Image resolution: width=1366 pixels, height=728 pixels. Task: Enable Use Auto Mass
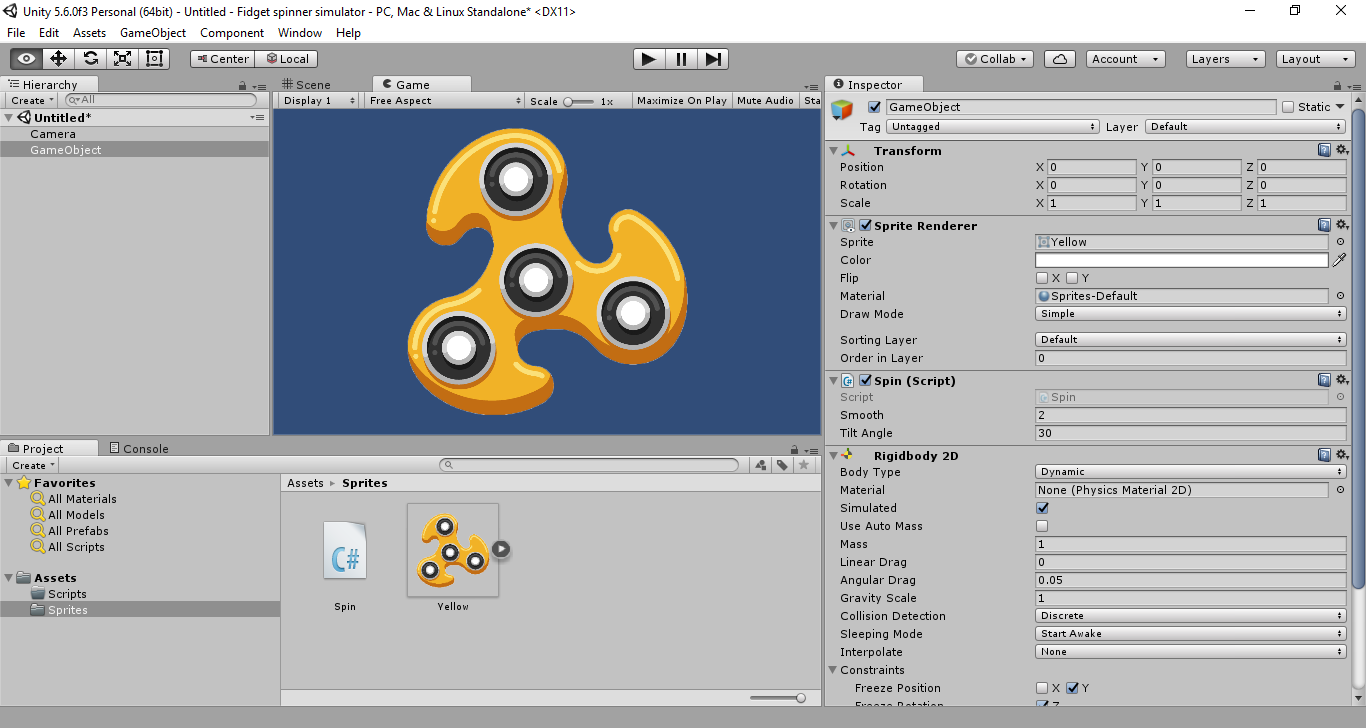pyautogui.click(x=1042, y=526)
